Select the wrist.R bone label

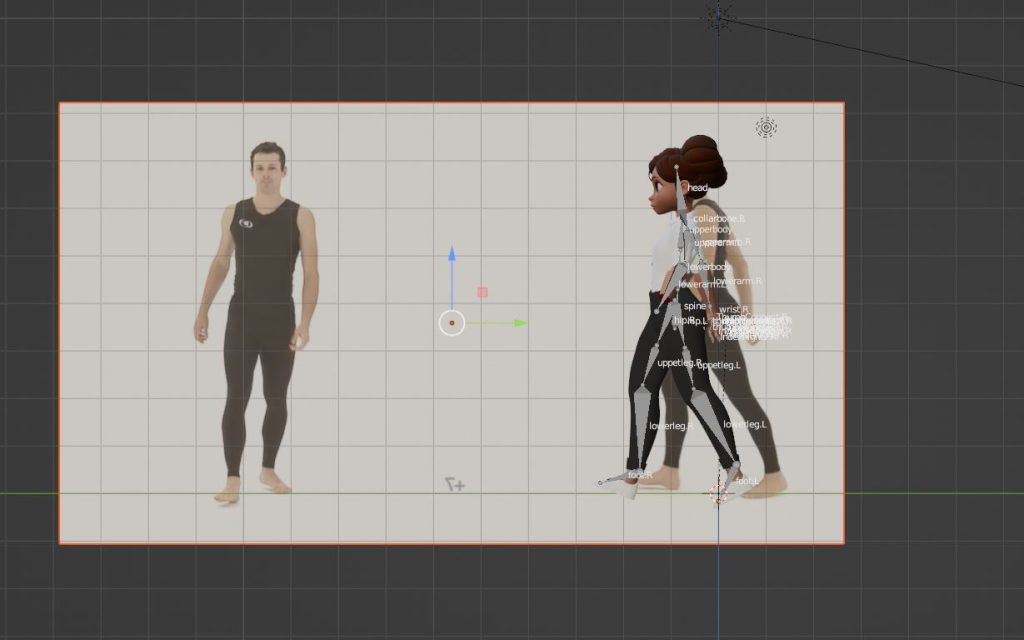tap(732, 309)
